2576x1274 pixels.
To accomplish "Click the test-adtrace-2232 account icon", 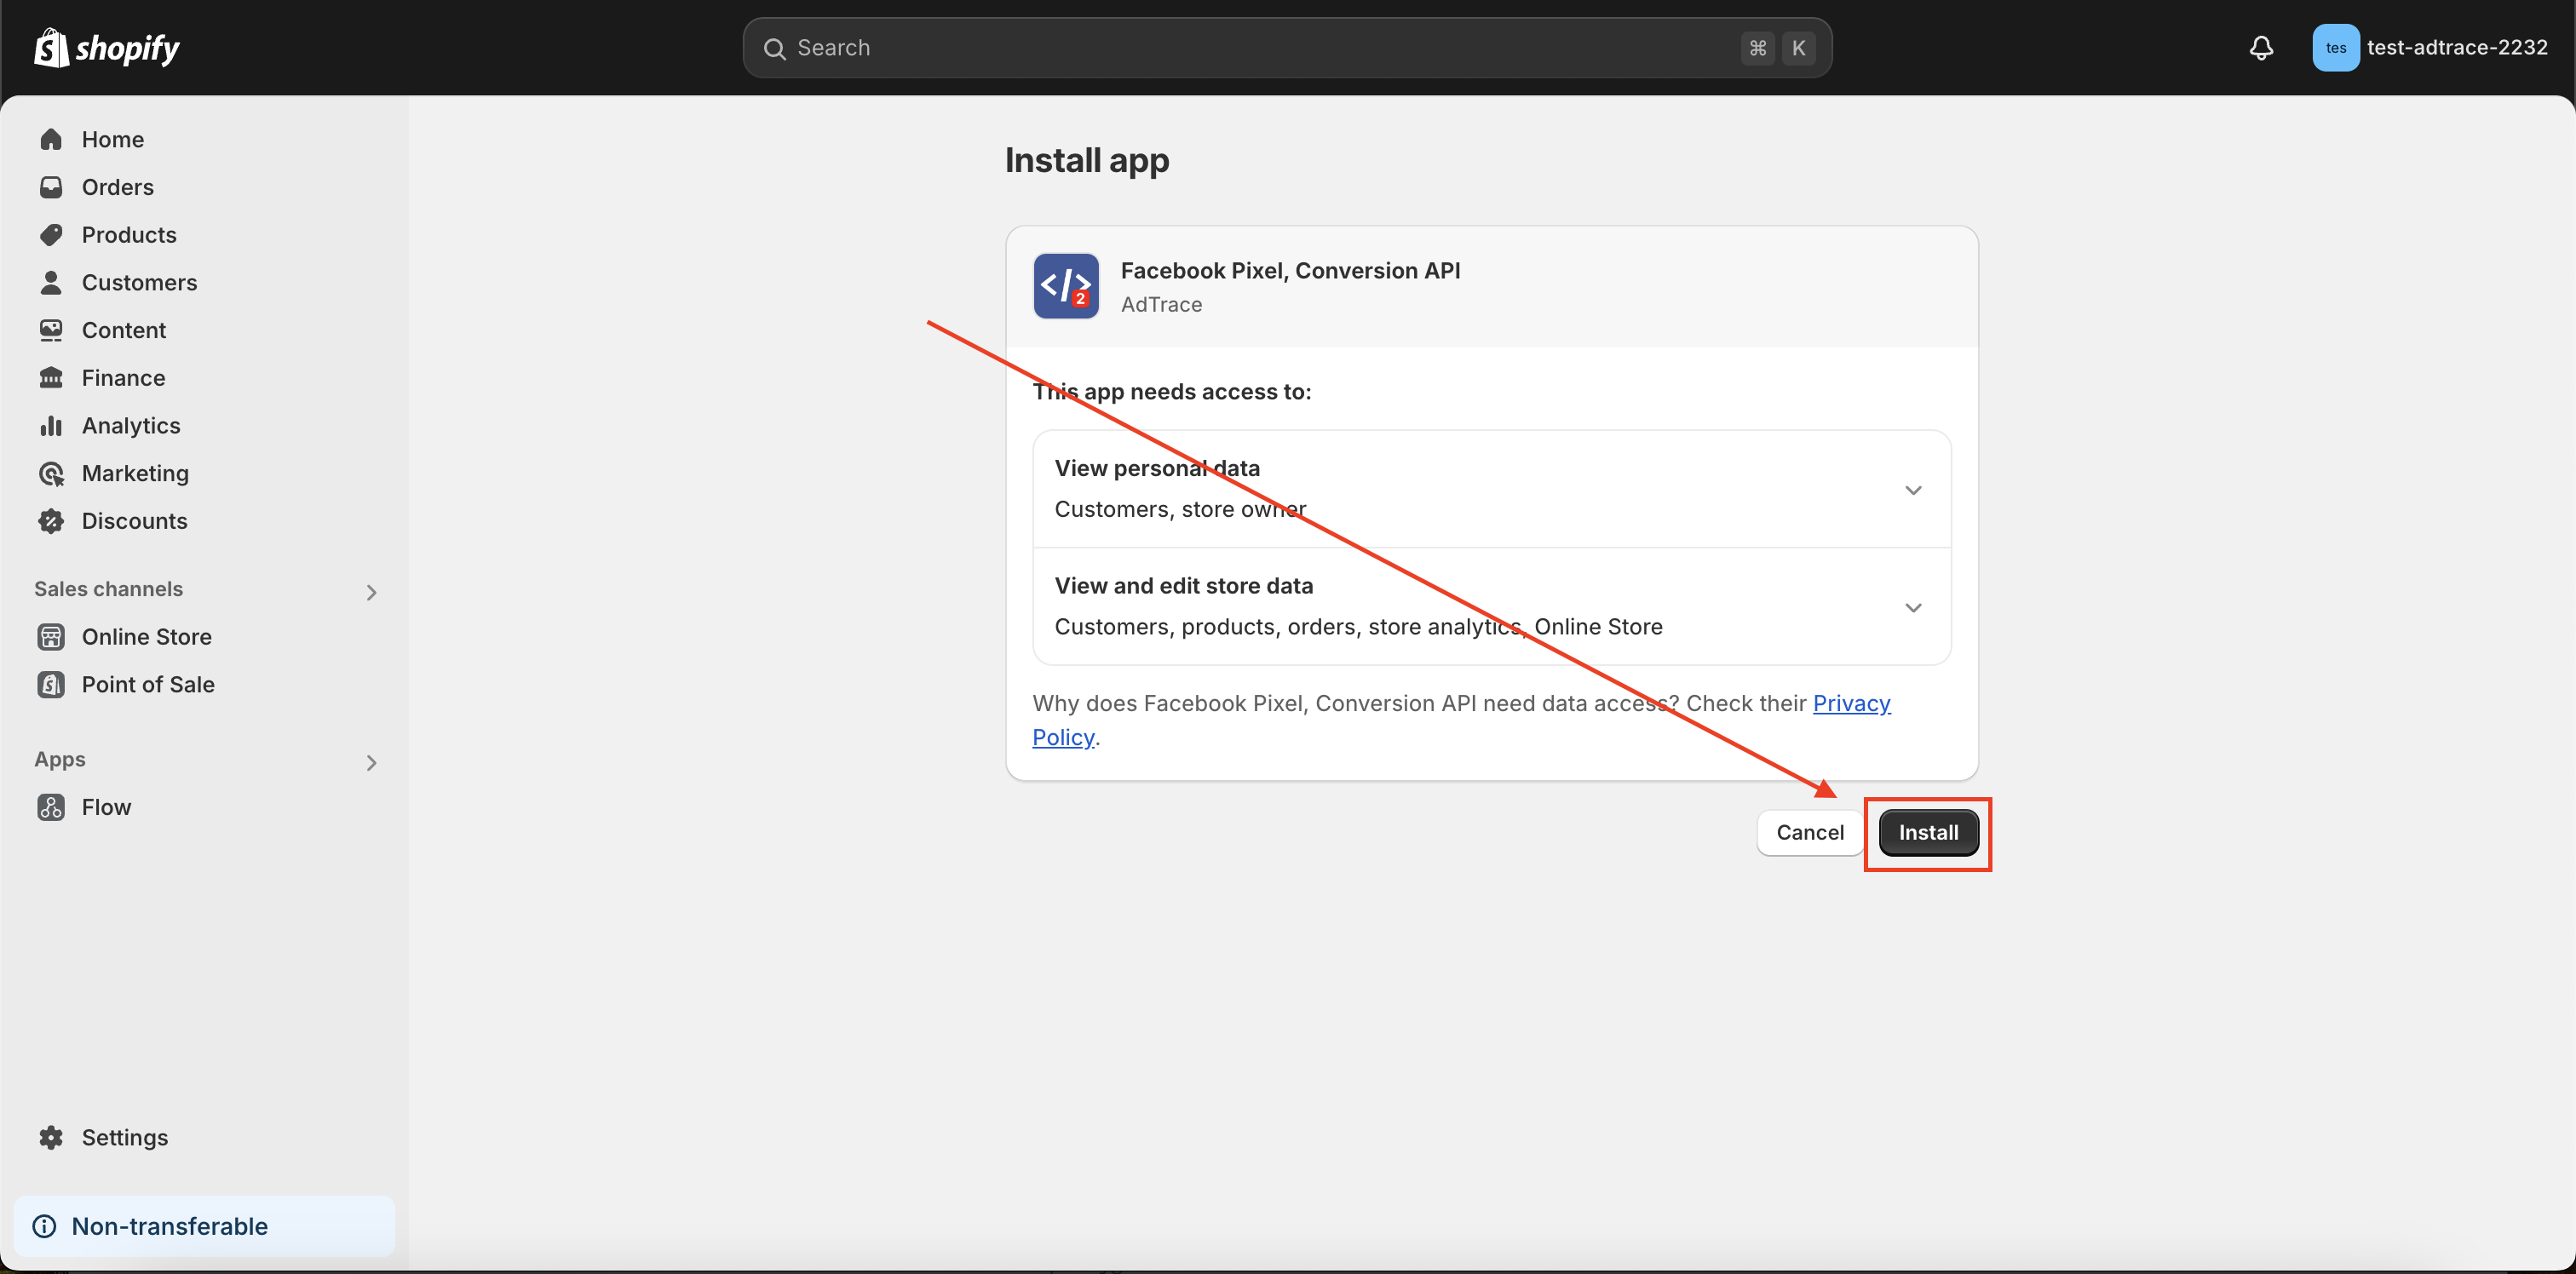I will click(x=2334, y=46).
